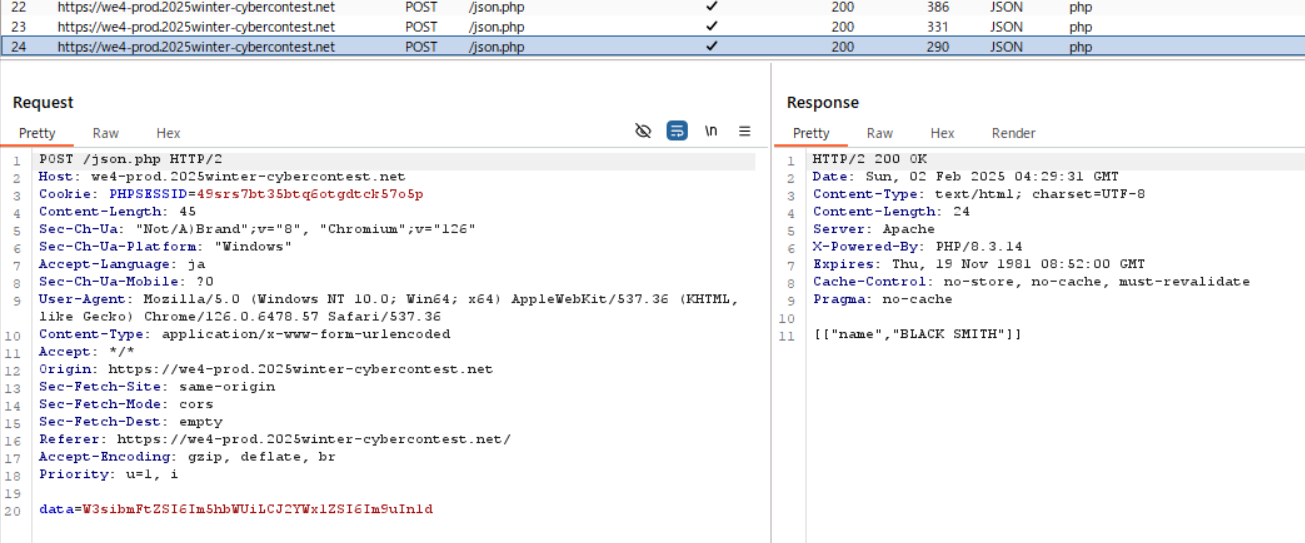Click the POST /json.php HTTP/2 request line
The height and width of the screenshot is (543, 1305).
coord(131,159)
